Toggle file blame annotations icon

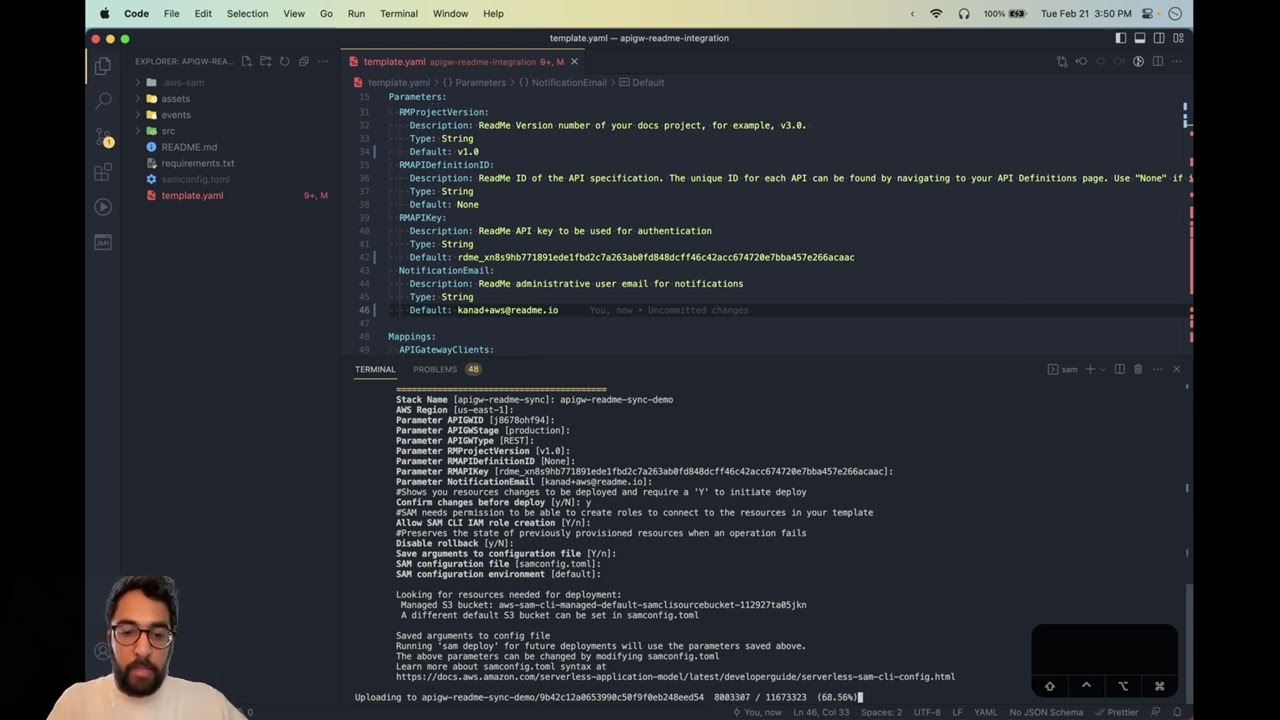(x=1138, y=61)
